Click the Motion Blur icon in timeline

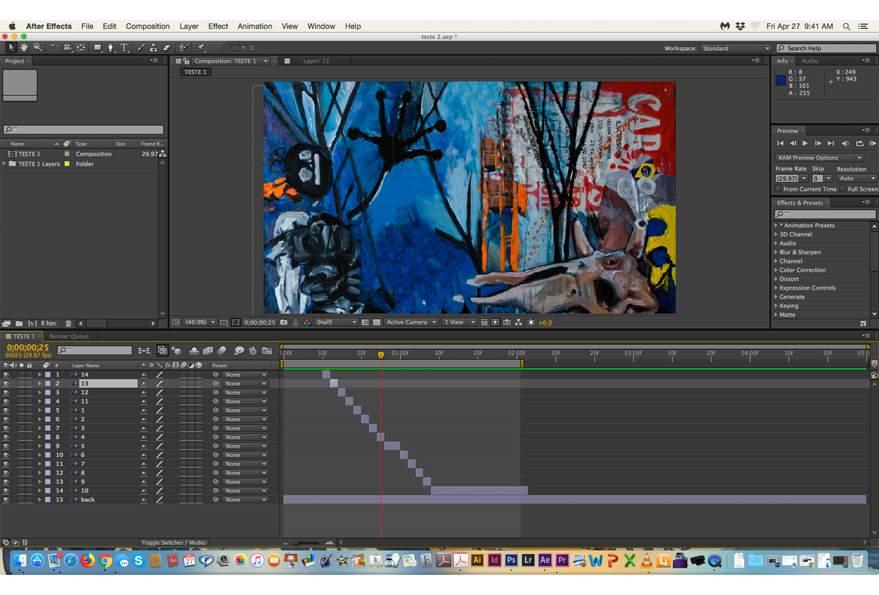point(222,350)
